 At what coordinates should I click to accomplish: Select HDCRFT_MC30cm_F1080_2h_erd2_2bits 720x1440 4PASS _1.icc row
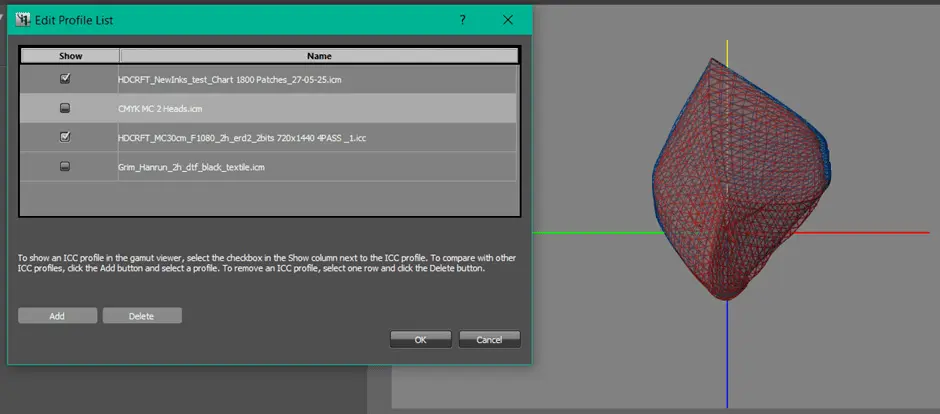(269, 138)
